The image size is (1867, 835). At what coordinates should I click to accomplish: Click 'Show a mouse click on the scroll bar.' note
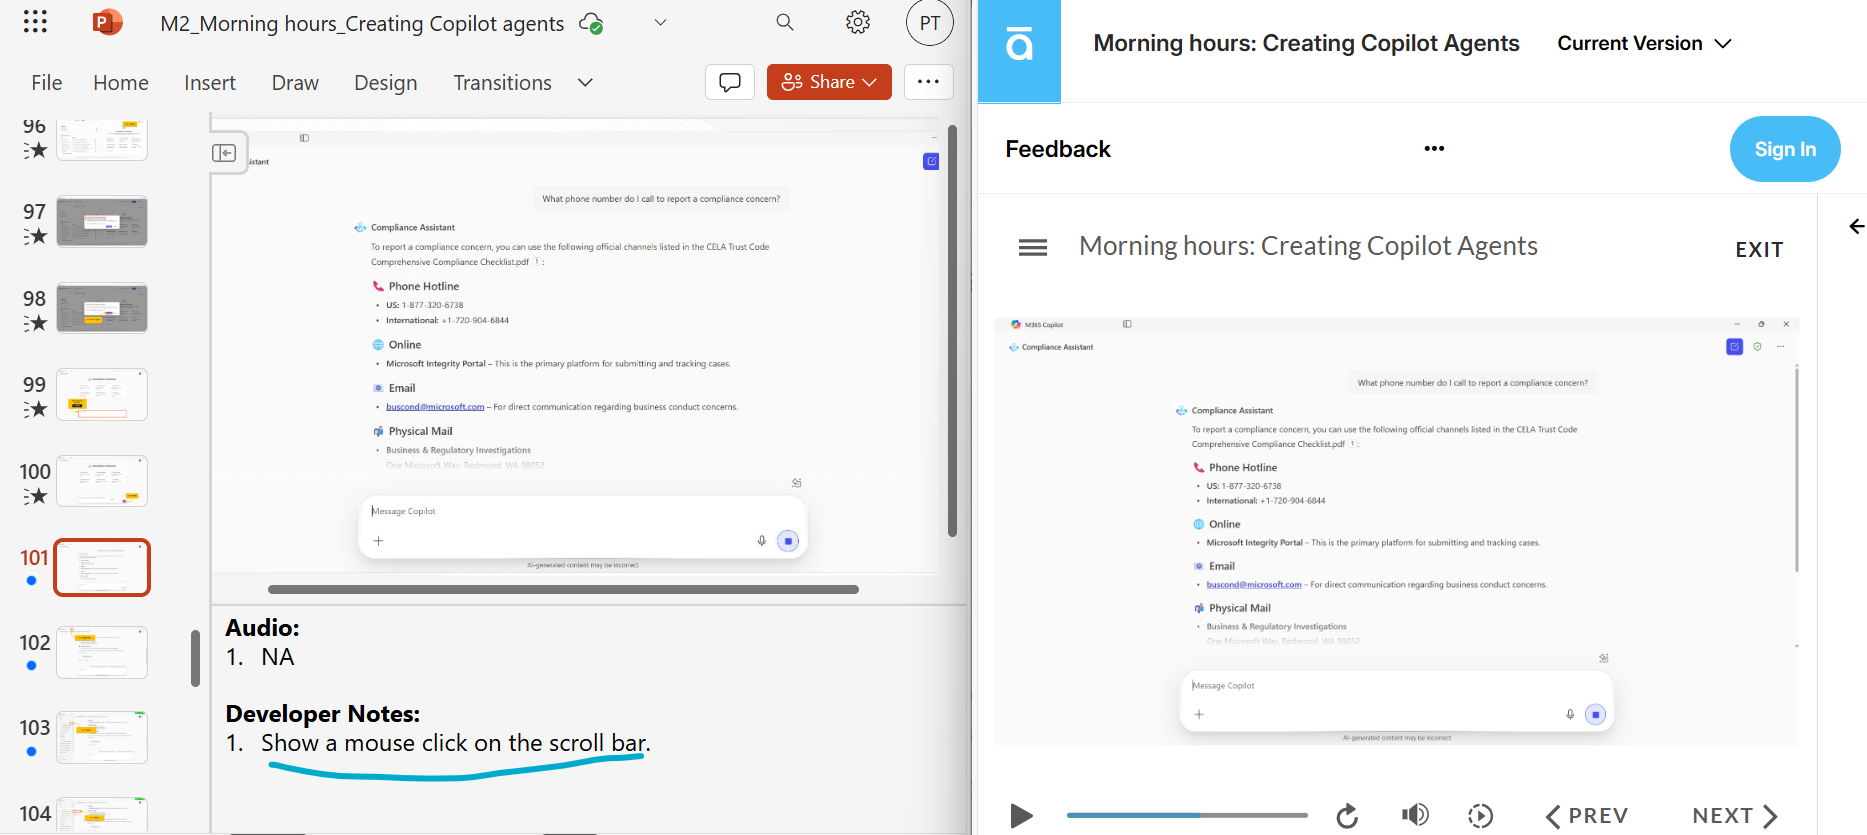tap(456, 743)
